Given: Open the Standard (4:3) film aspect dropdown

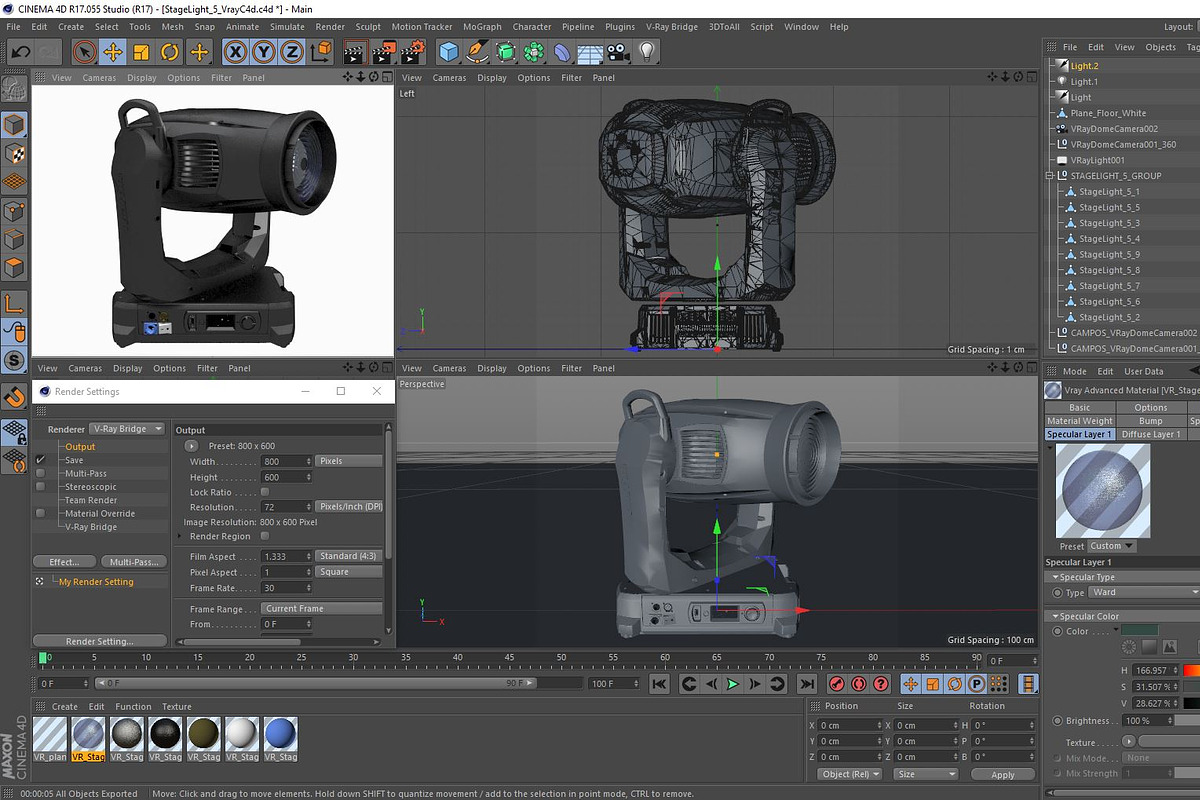Looking at the screenshot, I should 349,556.
